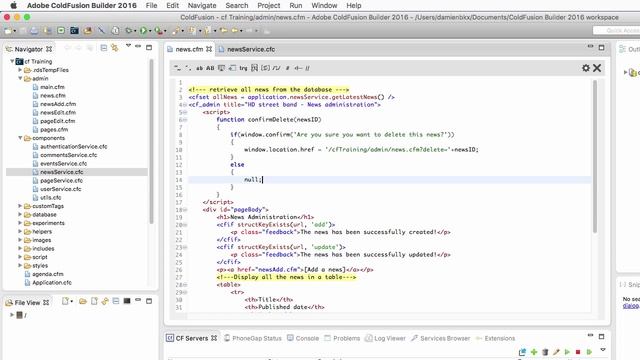Open the Run button dropdown arrow
640x360 pixels.
[x=150, y=31]
